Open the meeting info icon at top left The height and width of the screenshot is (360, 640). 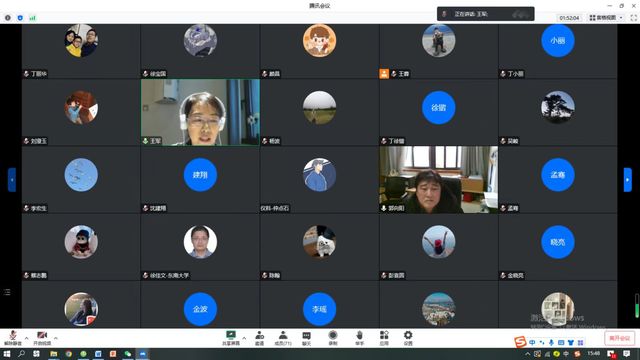coord(8,18)
